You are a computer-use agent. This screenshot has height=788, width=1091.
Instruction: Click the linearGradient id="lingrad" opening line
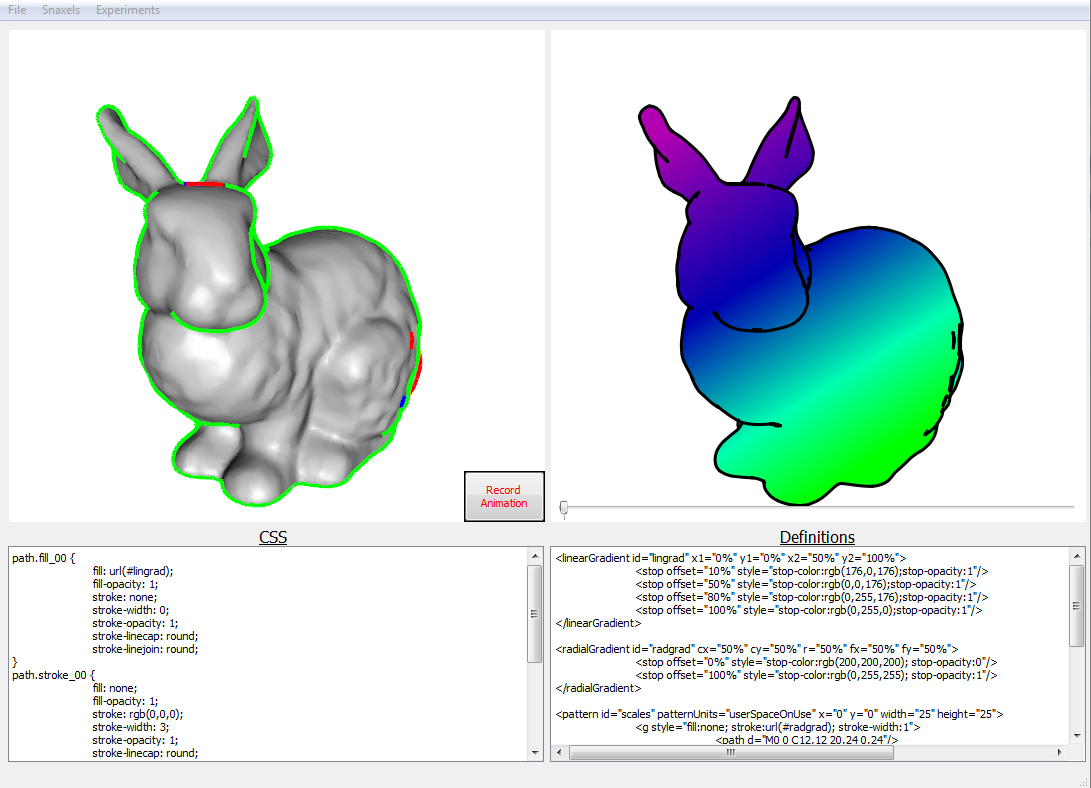(731, 558)
